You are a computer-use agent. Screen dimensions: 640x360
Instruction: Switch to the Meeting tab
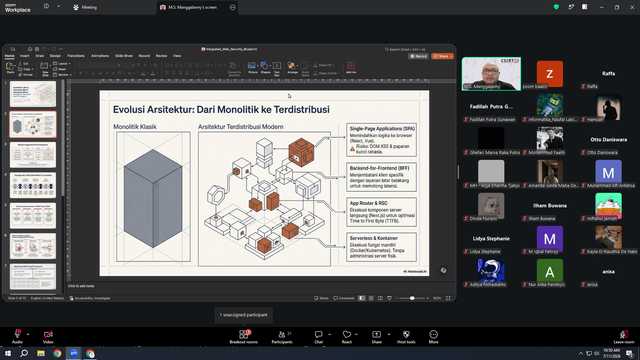tap(85, 7)
